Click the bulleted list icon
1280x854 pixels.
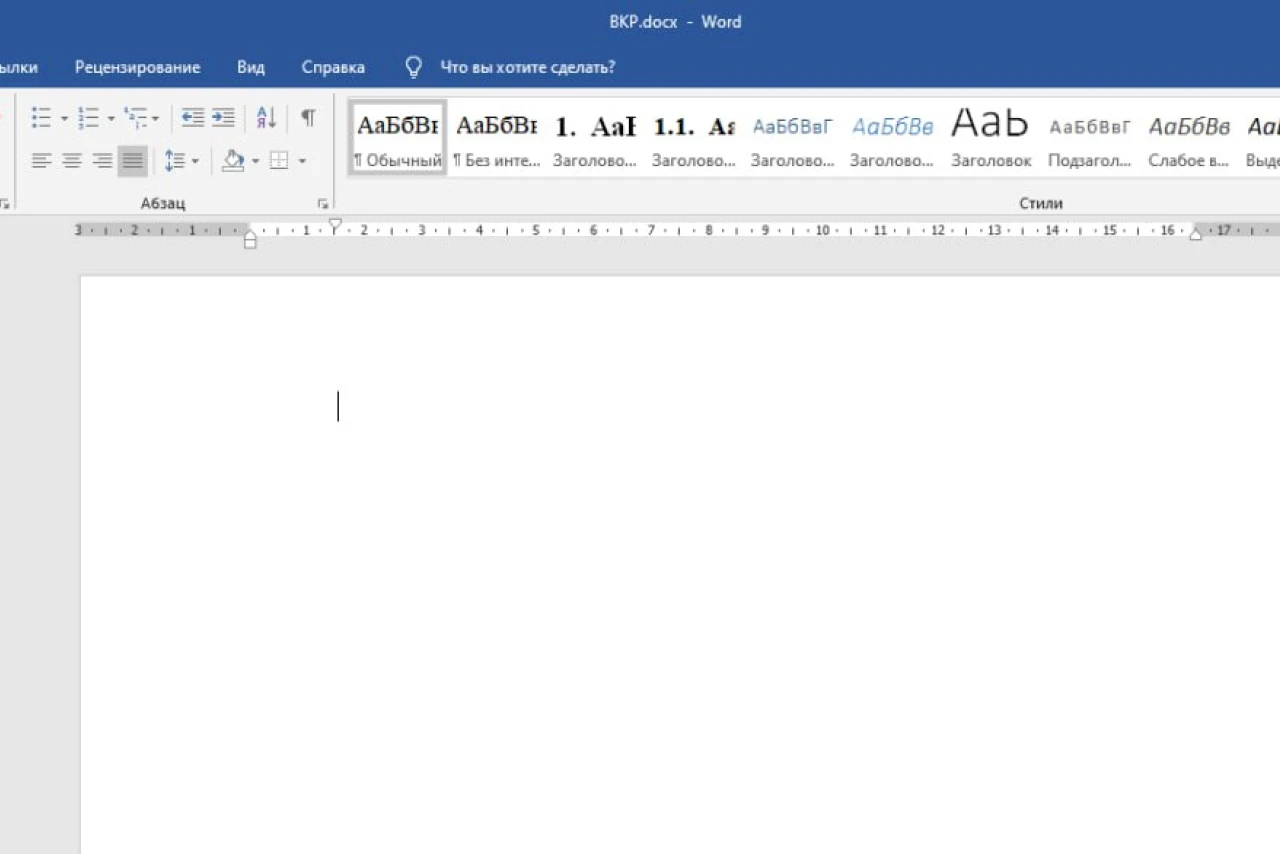click(41, 118)
